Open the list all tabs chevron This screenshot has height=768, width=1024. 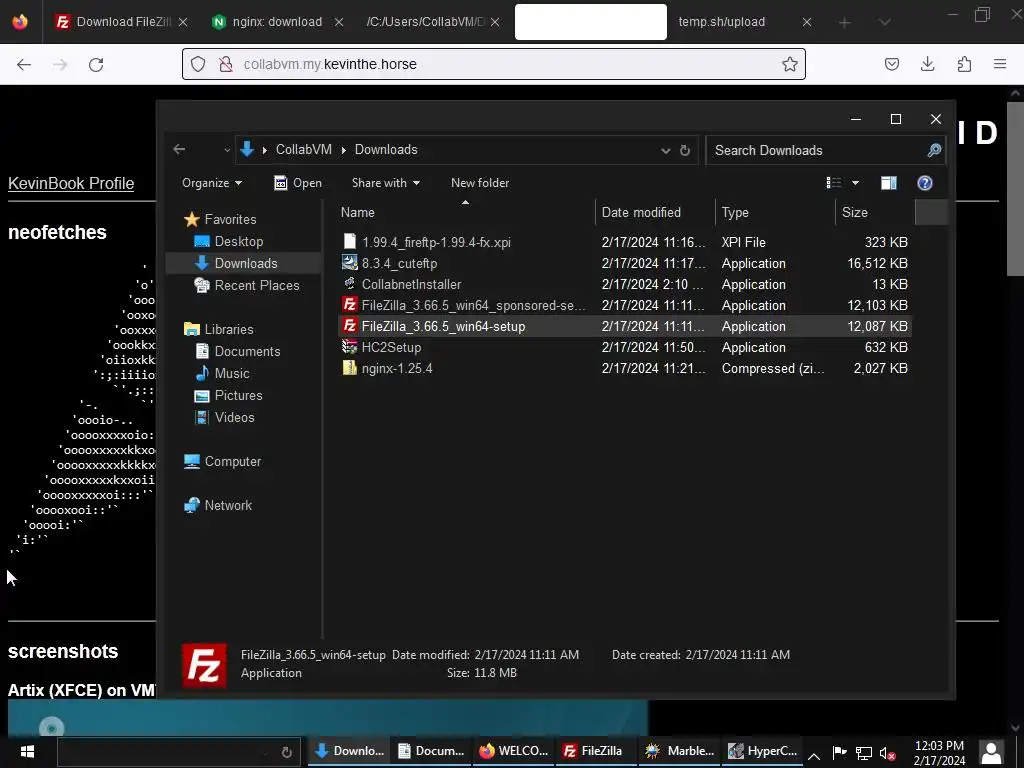coord(884,22)
